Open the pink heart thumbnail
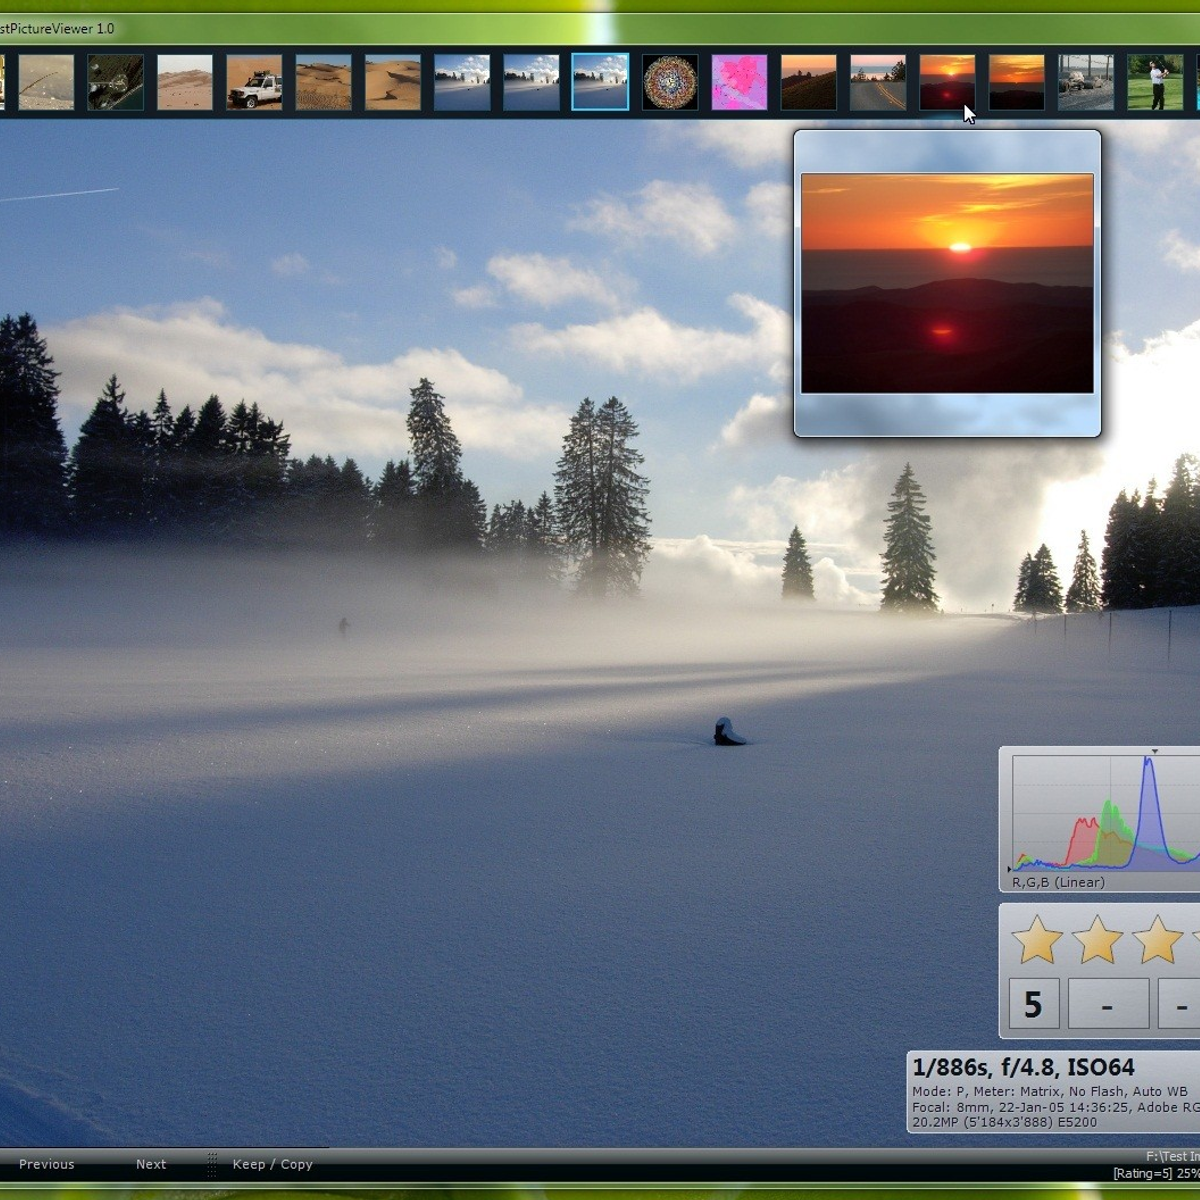 (739, 82)
